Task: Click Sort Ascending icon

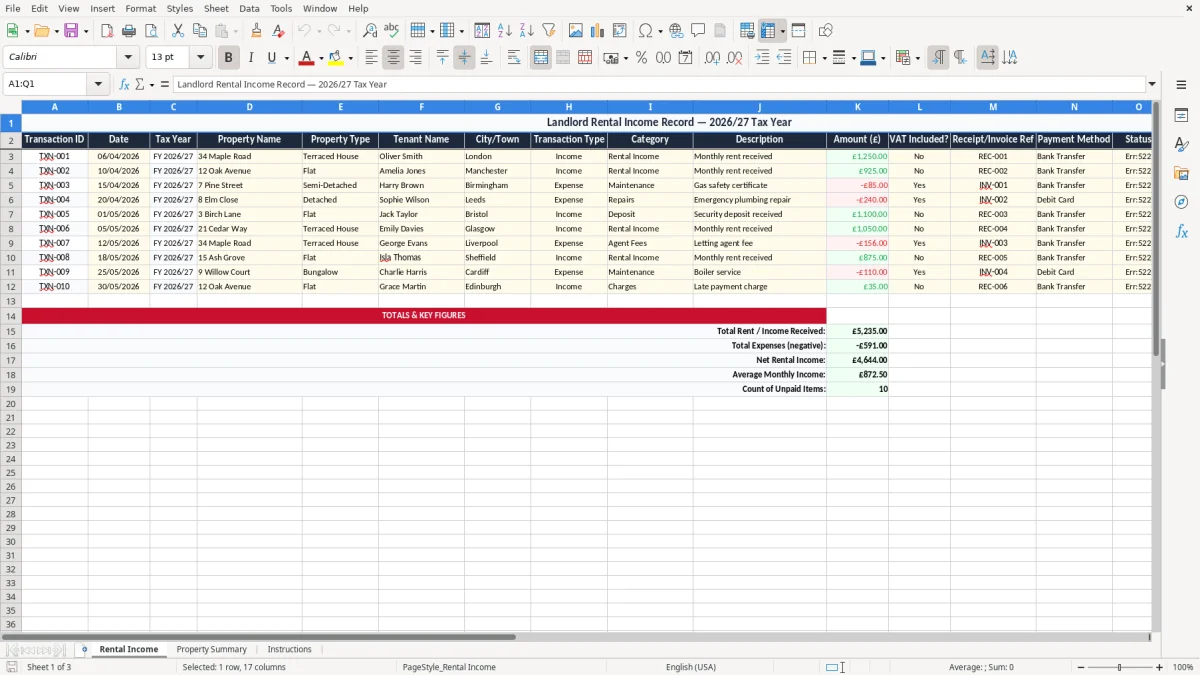Action: click(505, 31)
